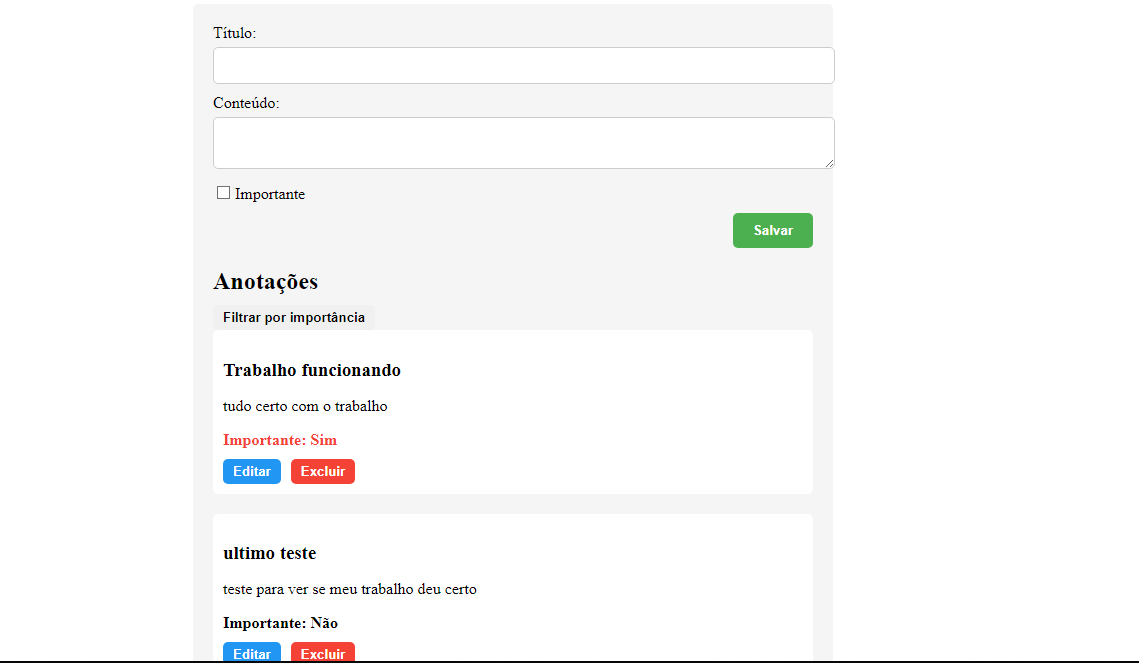This screenshot has width=1139, height=663.
Task: Click Excluir on Trabalho funcionando note
Action: 322,471
